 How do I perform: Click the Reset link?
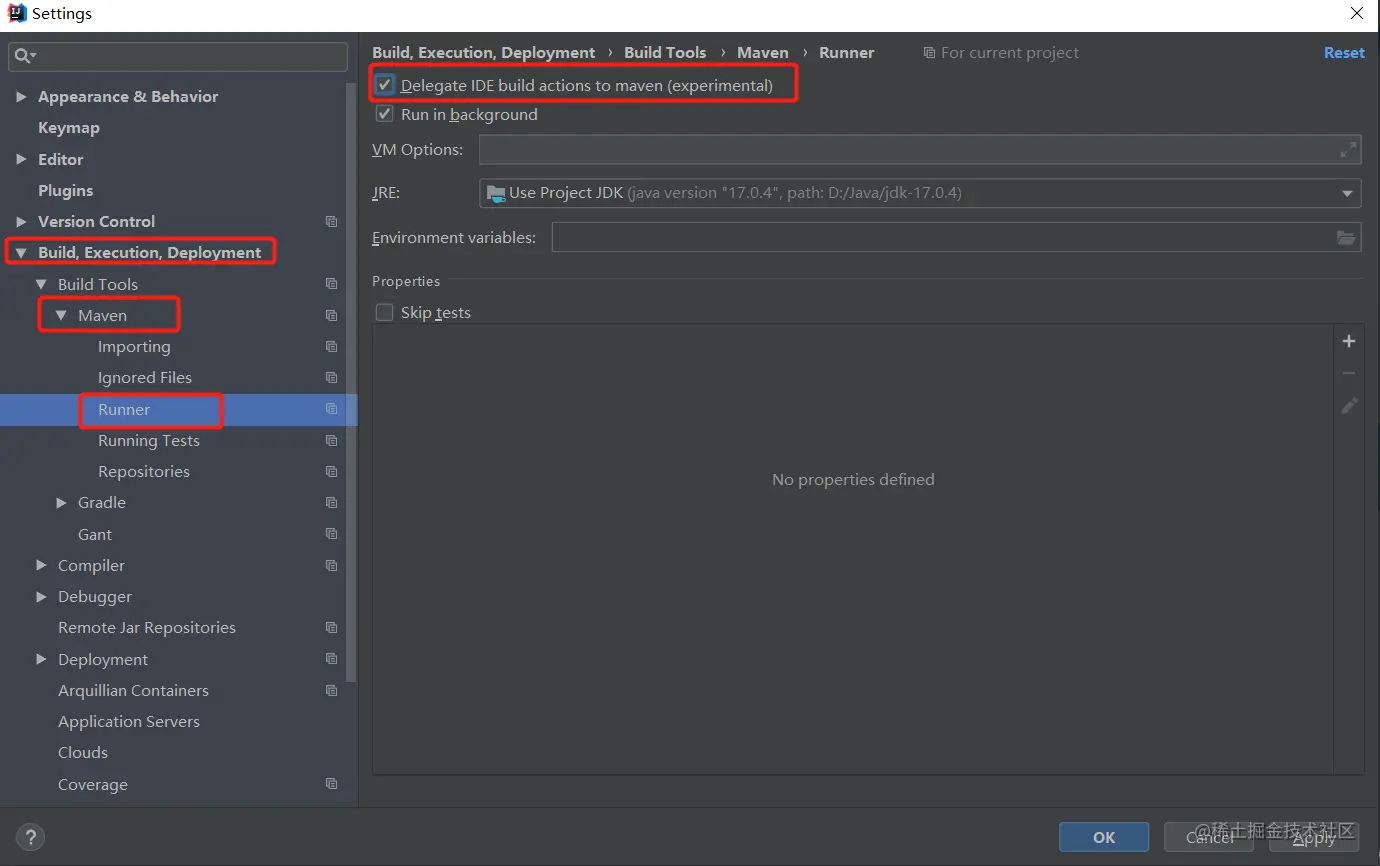coord(1344,53)
